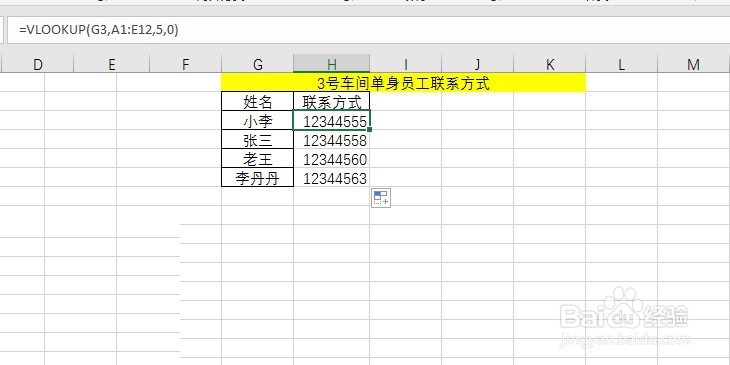730x365 pixels.
Task: Select the cell with value 12344560
Action: (331, 159)
